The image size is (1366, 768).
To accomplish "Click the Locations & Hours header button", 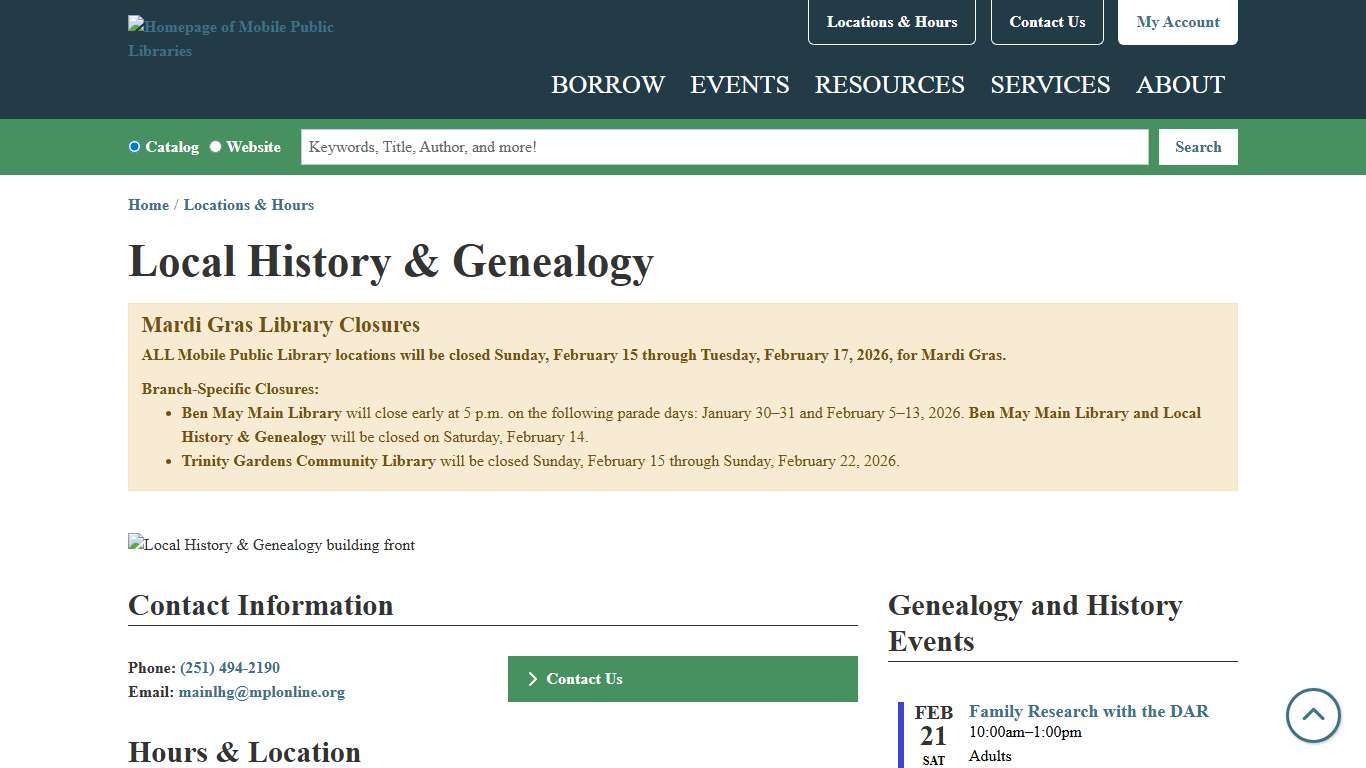I will coord(891,21).
